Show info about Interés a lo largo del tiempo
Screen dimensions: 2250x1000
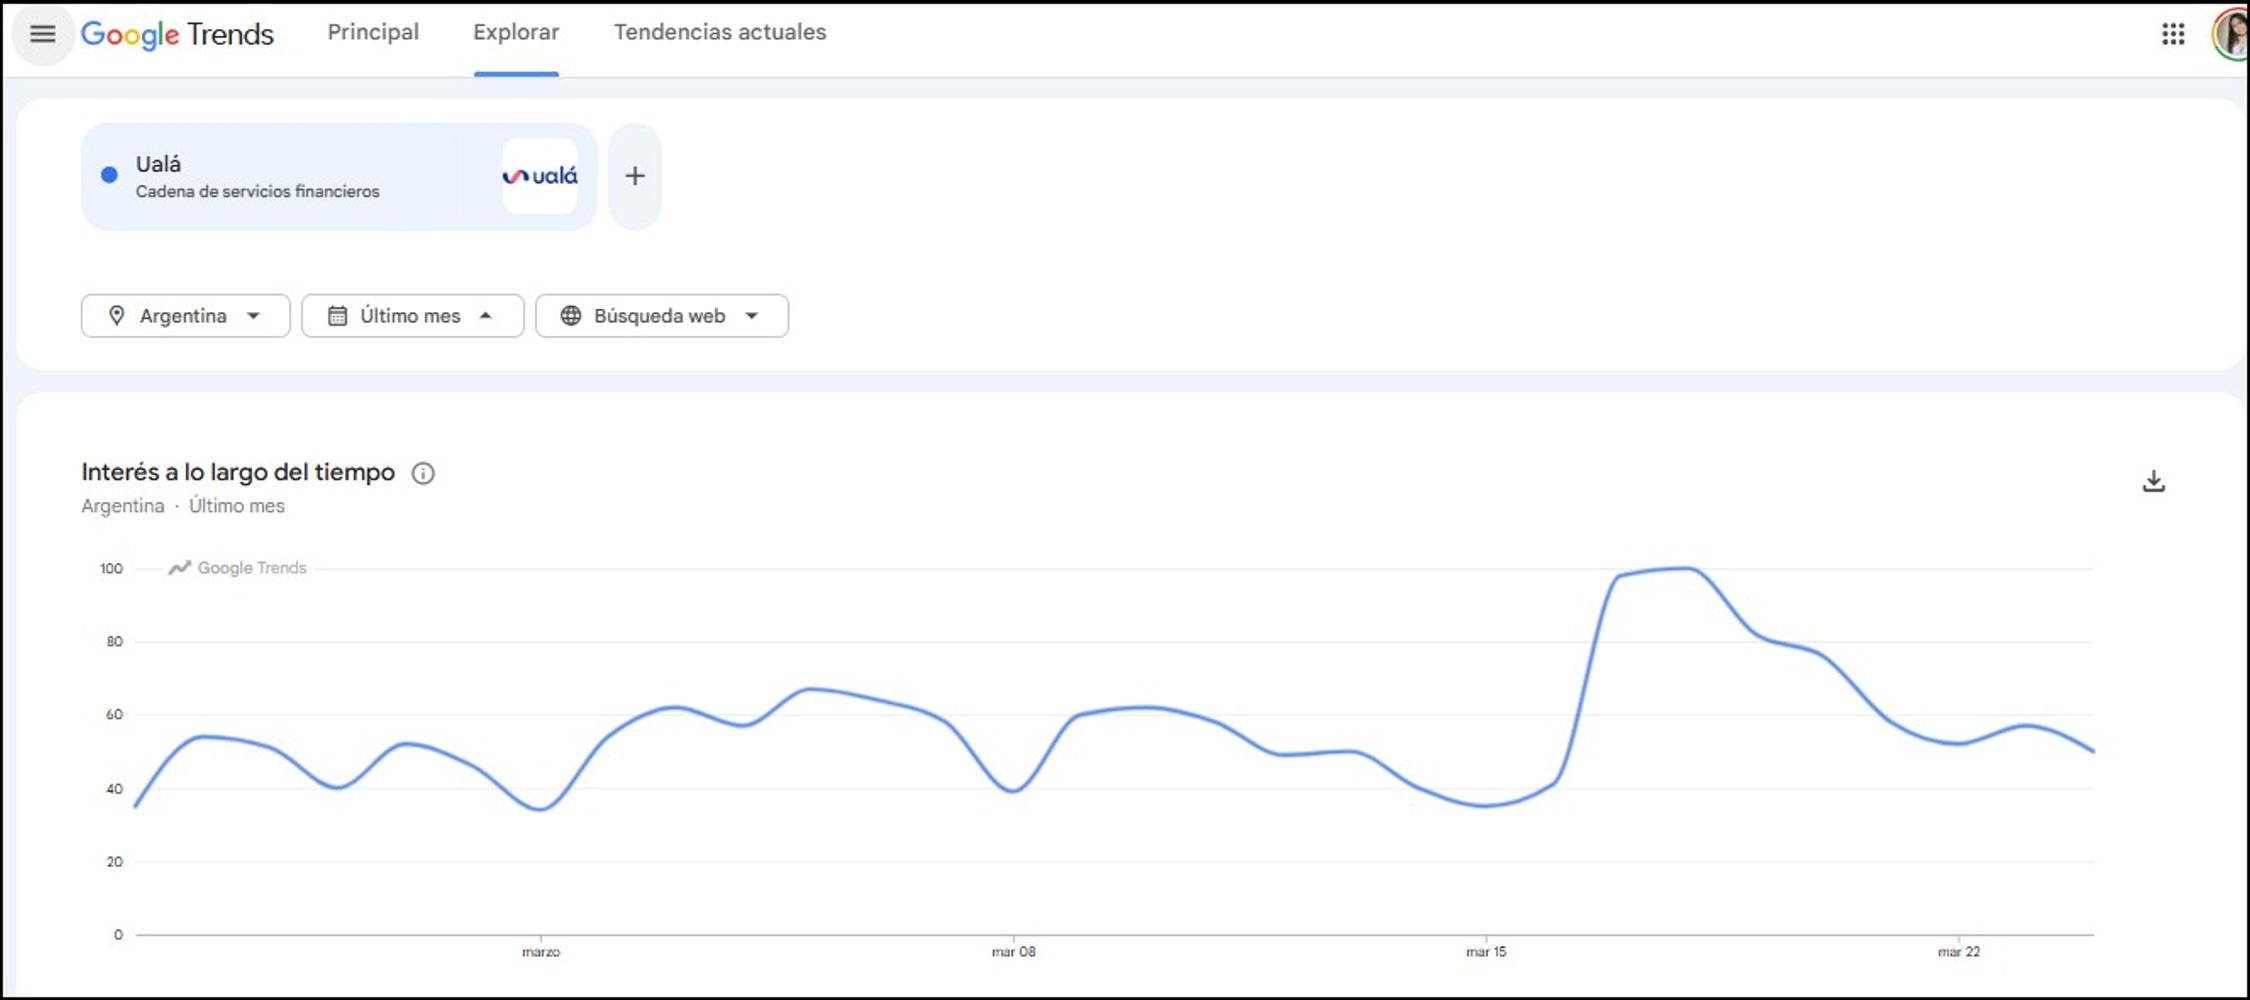click(x=423, y=473)
